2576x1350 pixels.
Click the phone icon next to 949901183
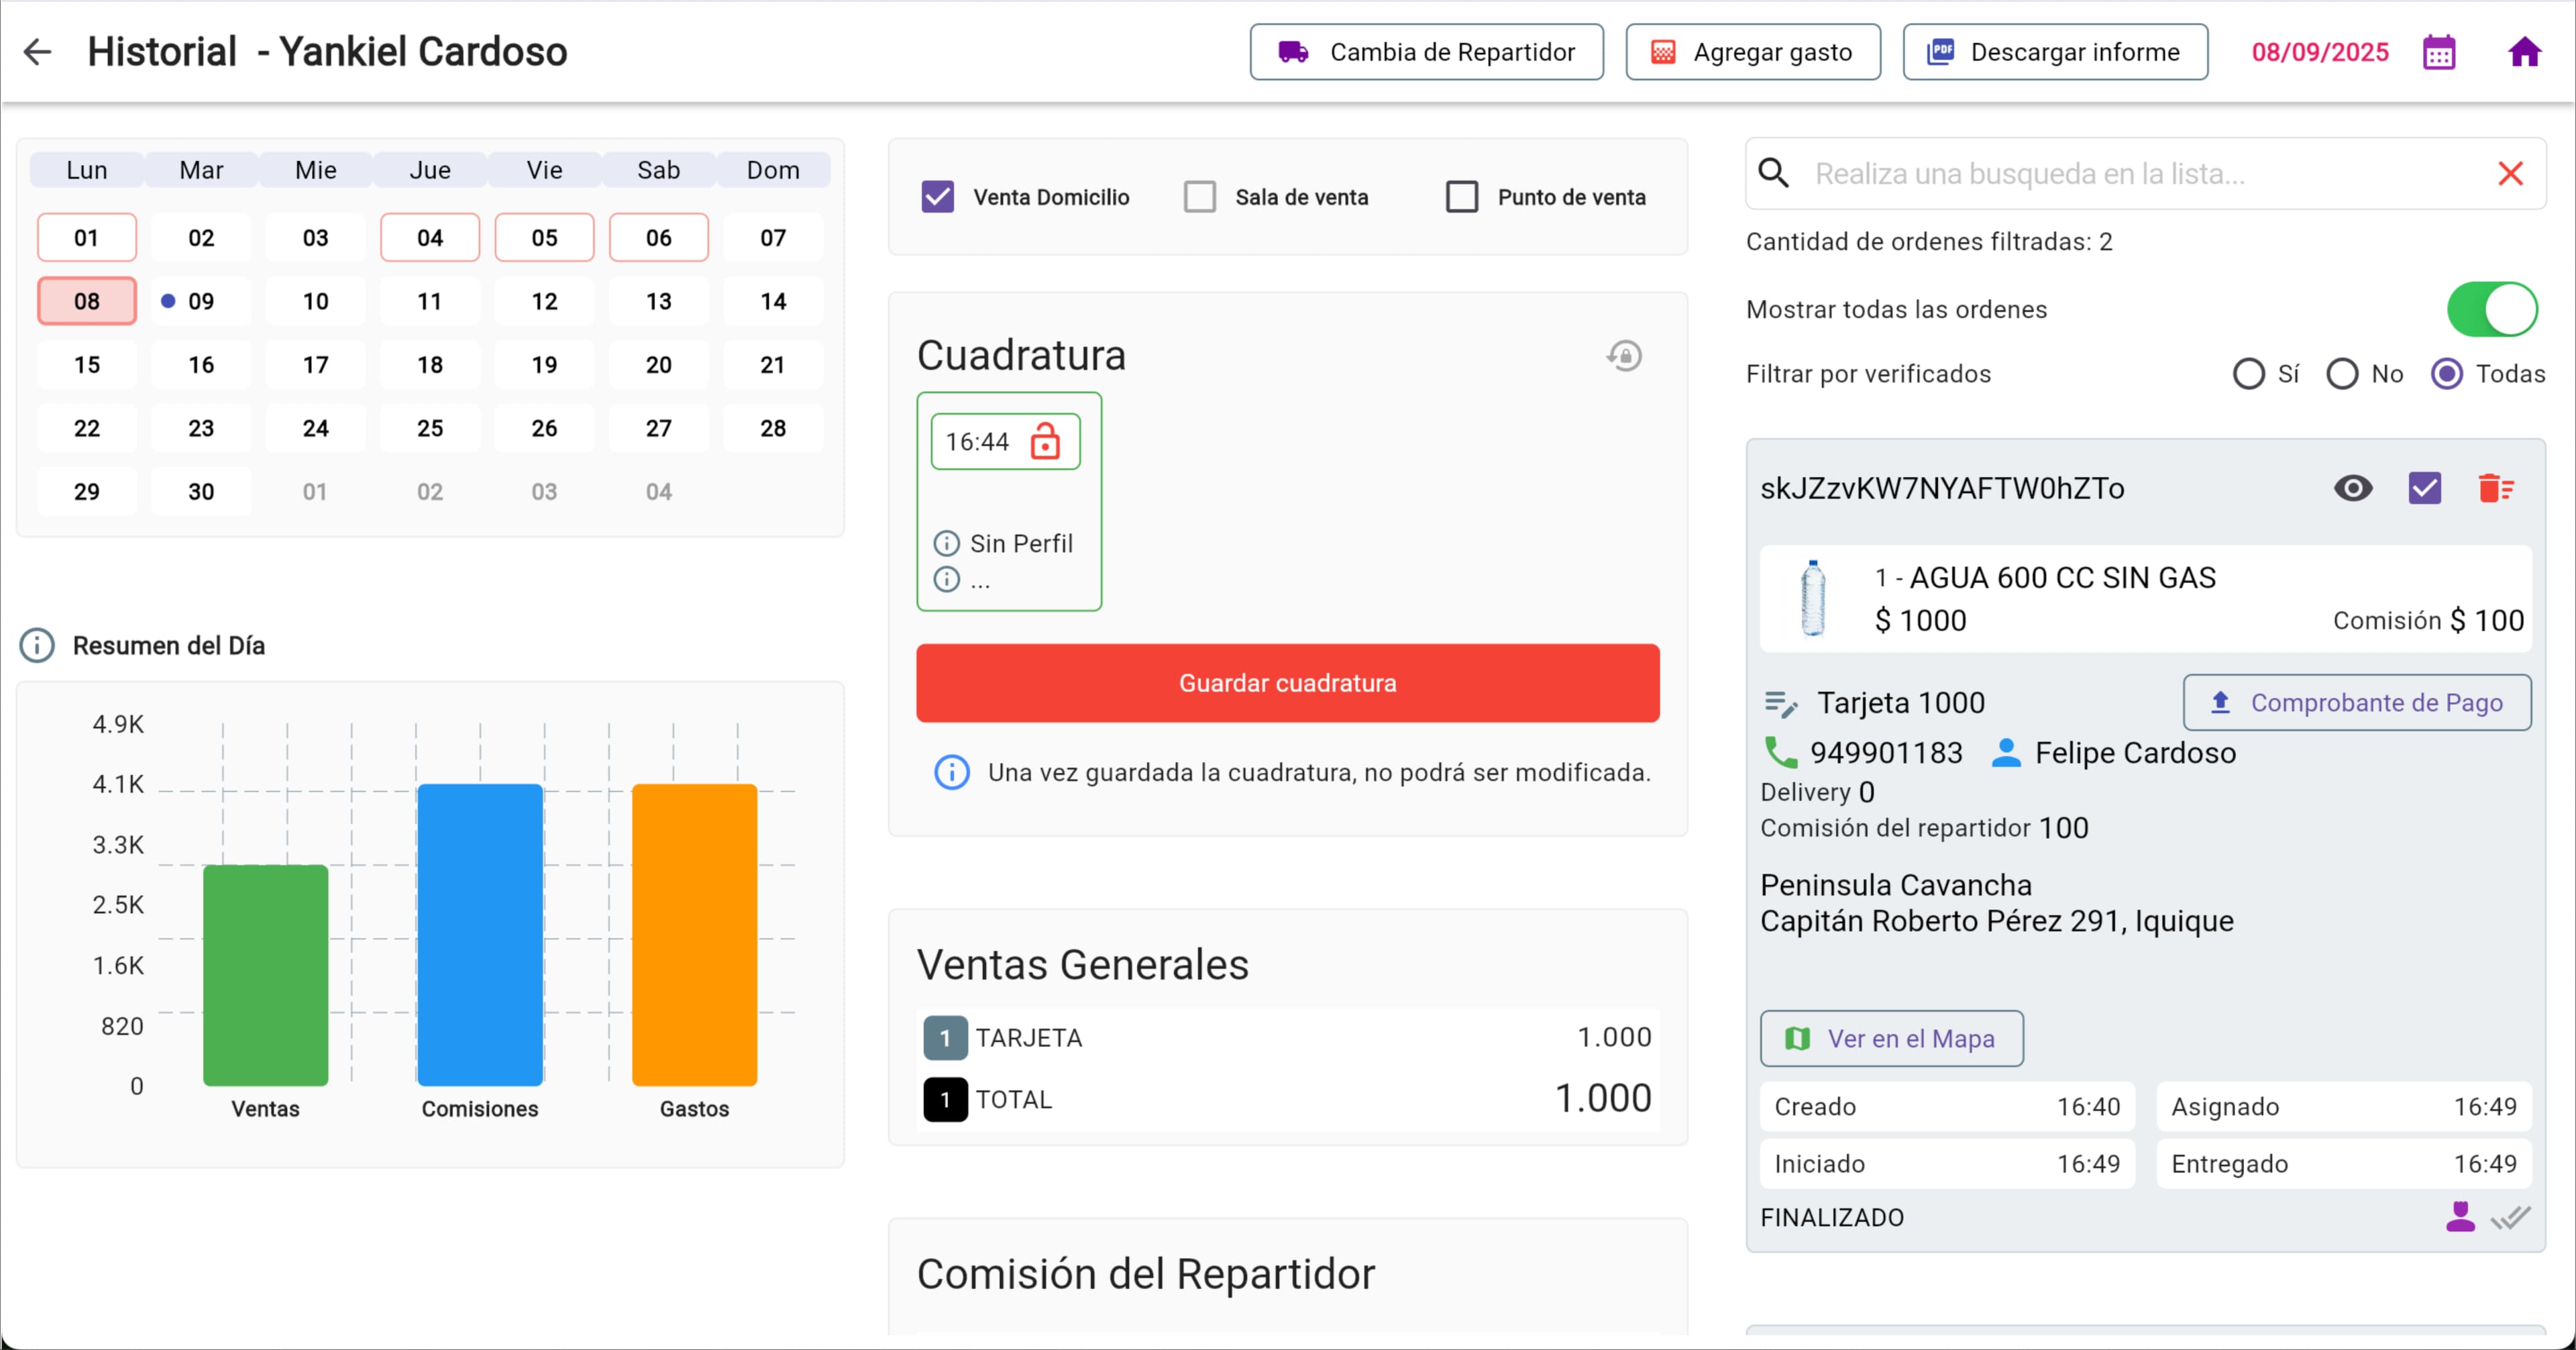[x=1782, y=752]
